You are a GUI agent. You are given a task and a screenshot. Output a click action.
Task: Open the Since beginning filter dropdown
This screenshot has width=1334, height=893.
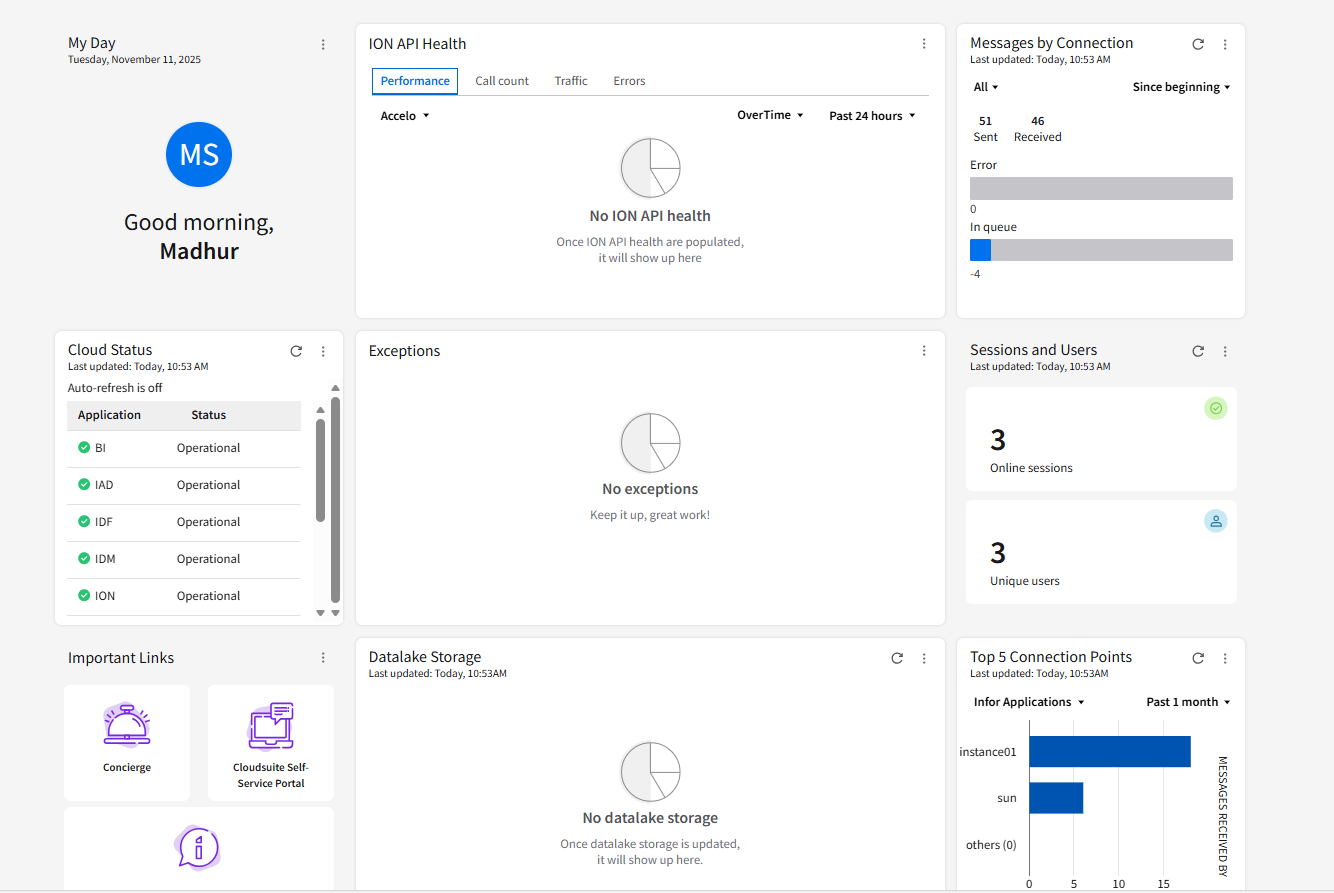[x=1181, y=87]
